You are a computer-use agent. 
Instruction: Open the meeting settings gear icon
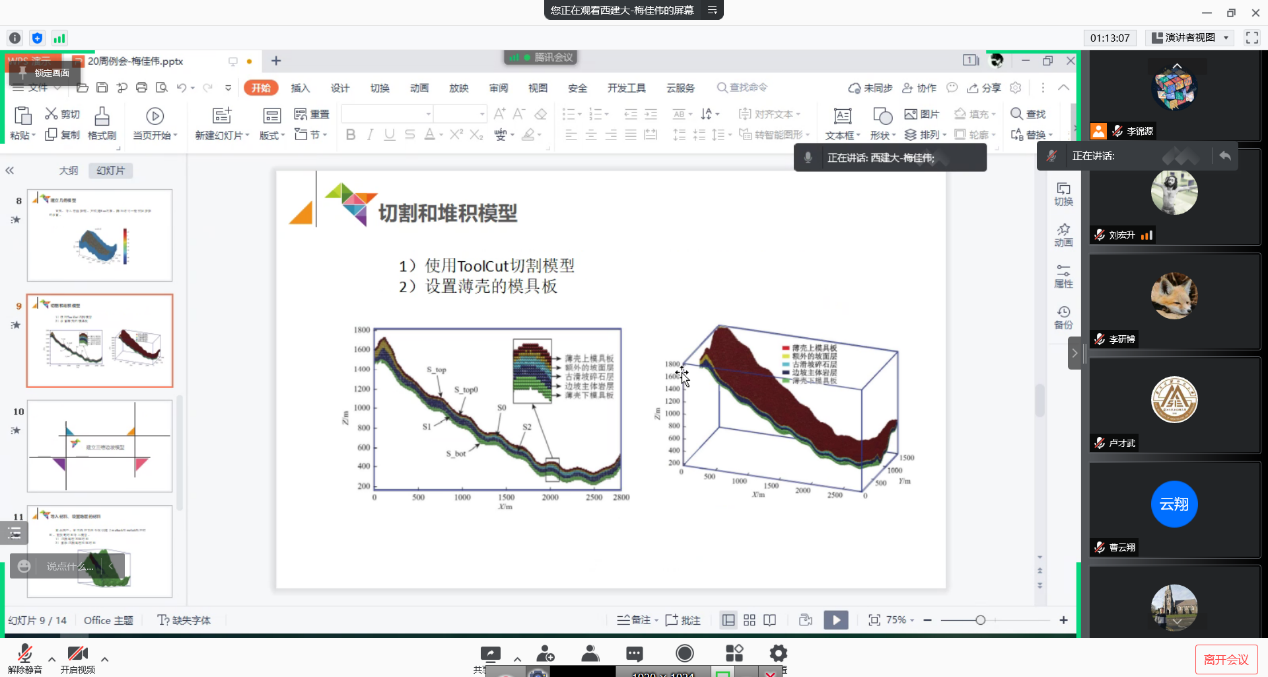click(778, 653)
